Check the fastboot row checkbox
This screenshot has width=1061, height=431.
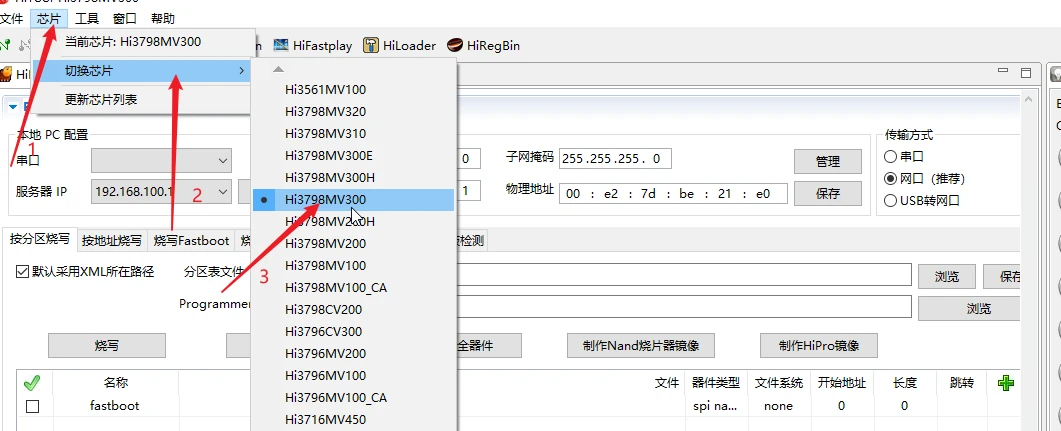tap(32, 407)
